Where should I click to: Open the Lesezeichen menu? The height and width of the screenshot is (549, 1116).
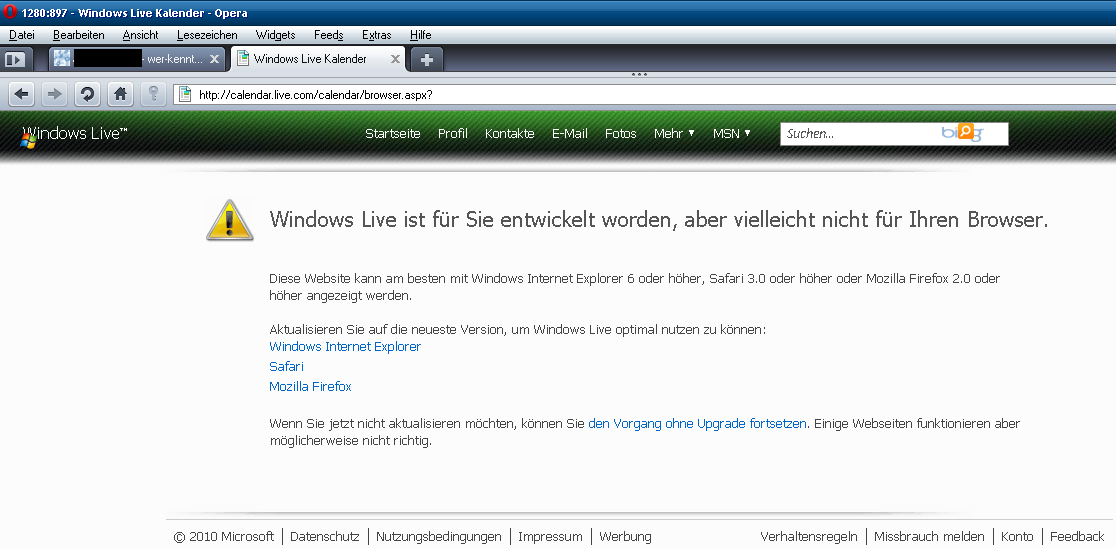point(207,35)
